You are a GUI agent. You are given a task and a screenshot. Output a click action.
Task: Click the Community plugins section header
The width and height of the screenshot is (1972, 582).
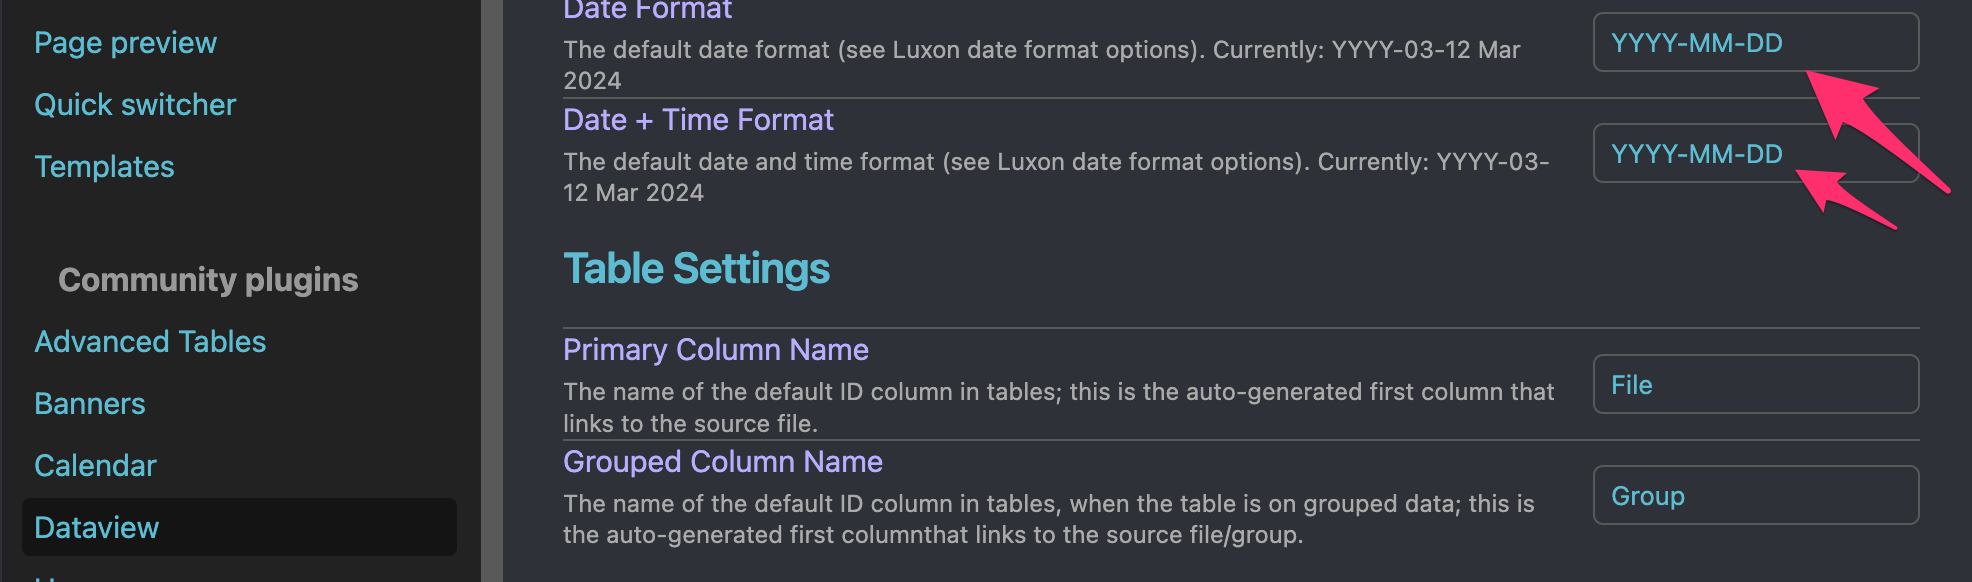pos(208,280)
